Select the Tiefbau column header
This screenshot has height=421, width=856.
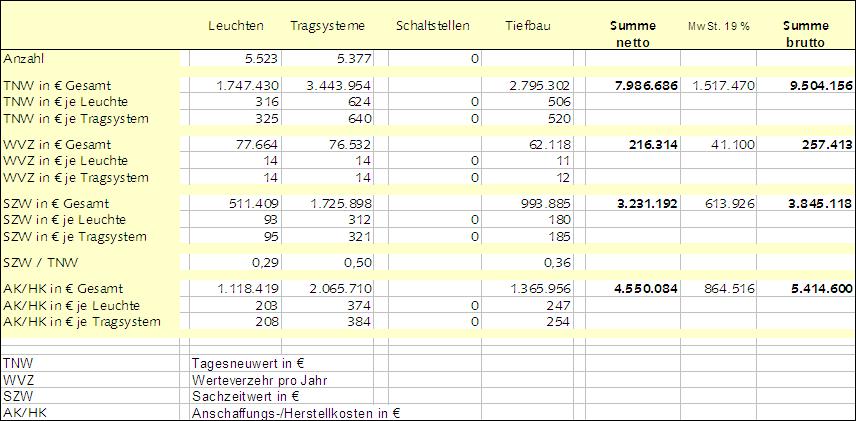click(x=527, y=26)
